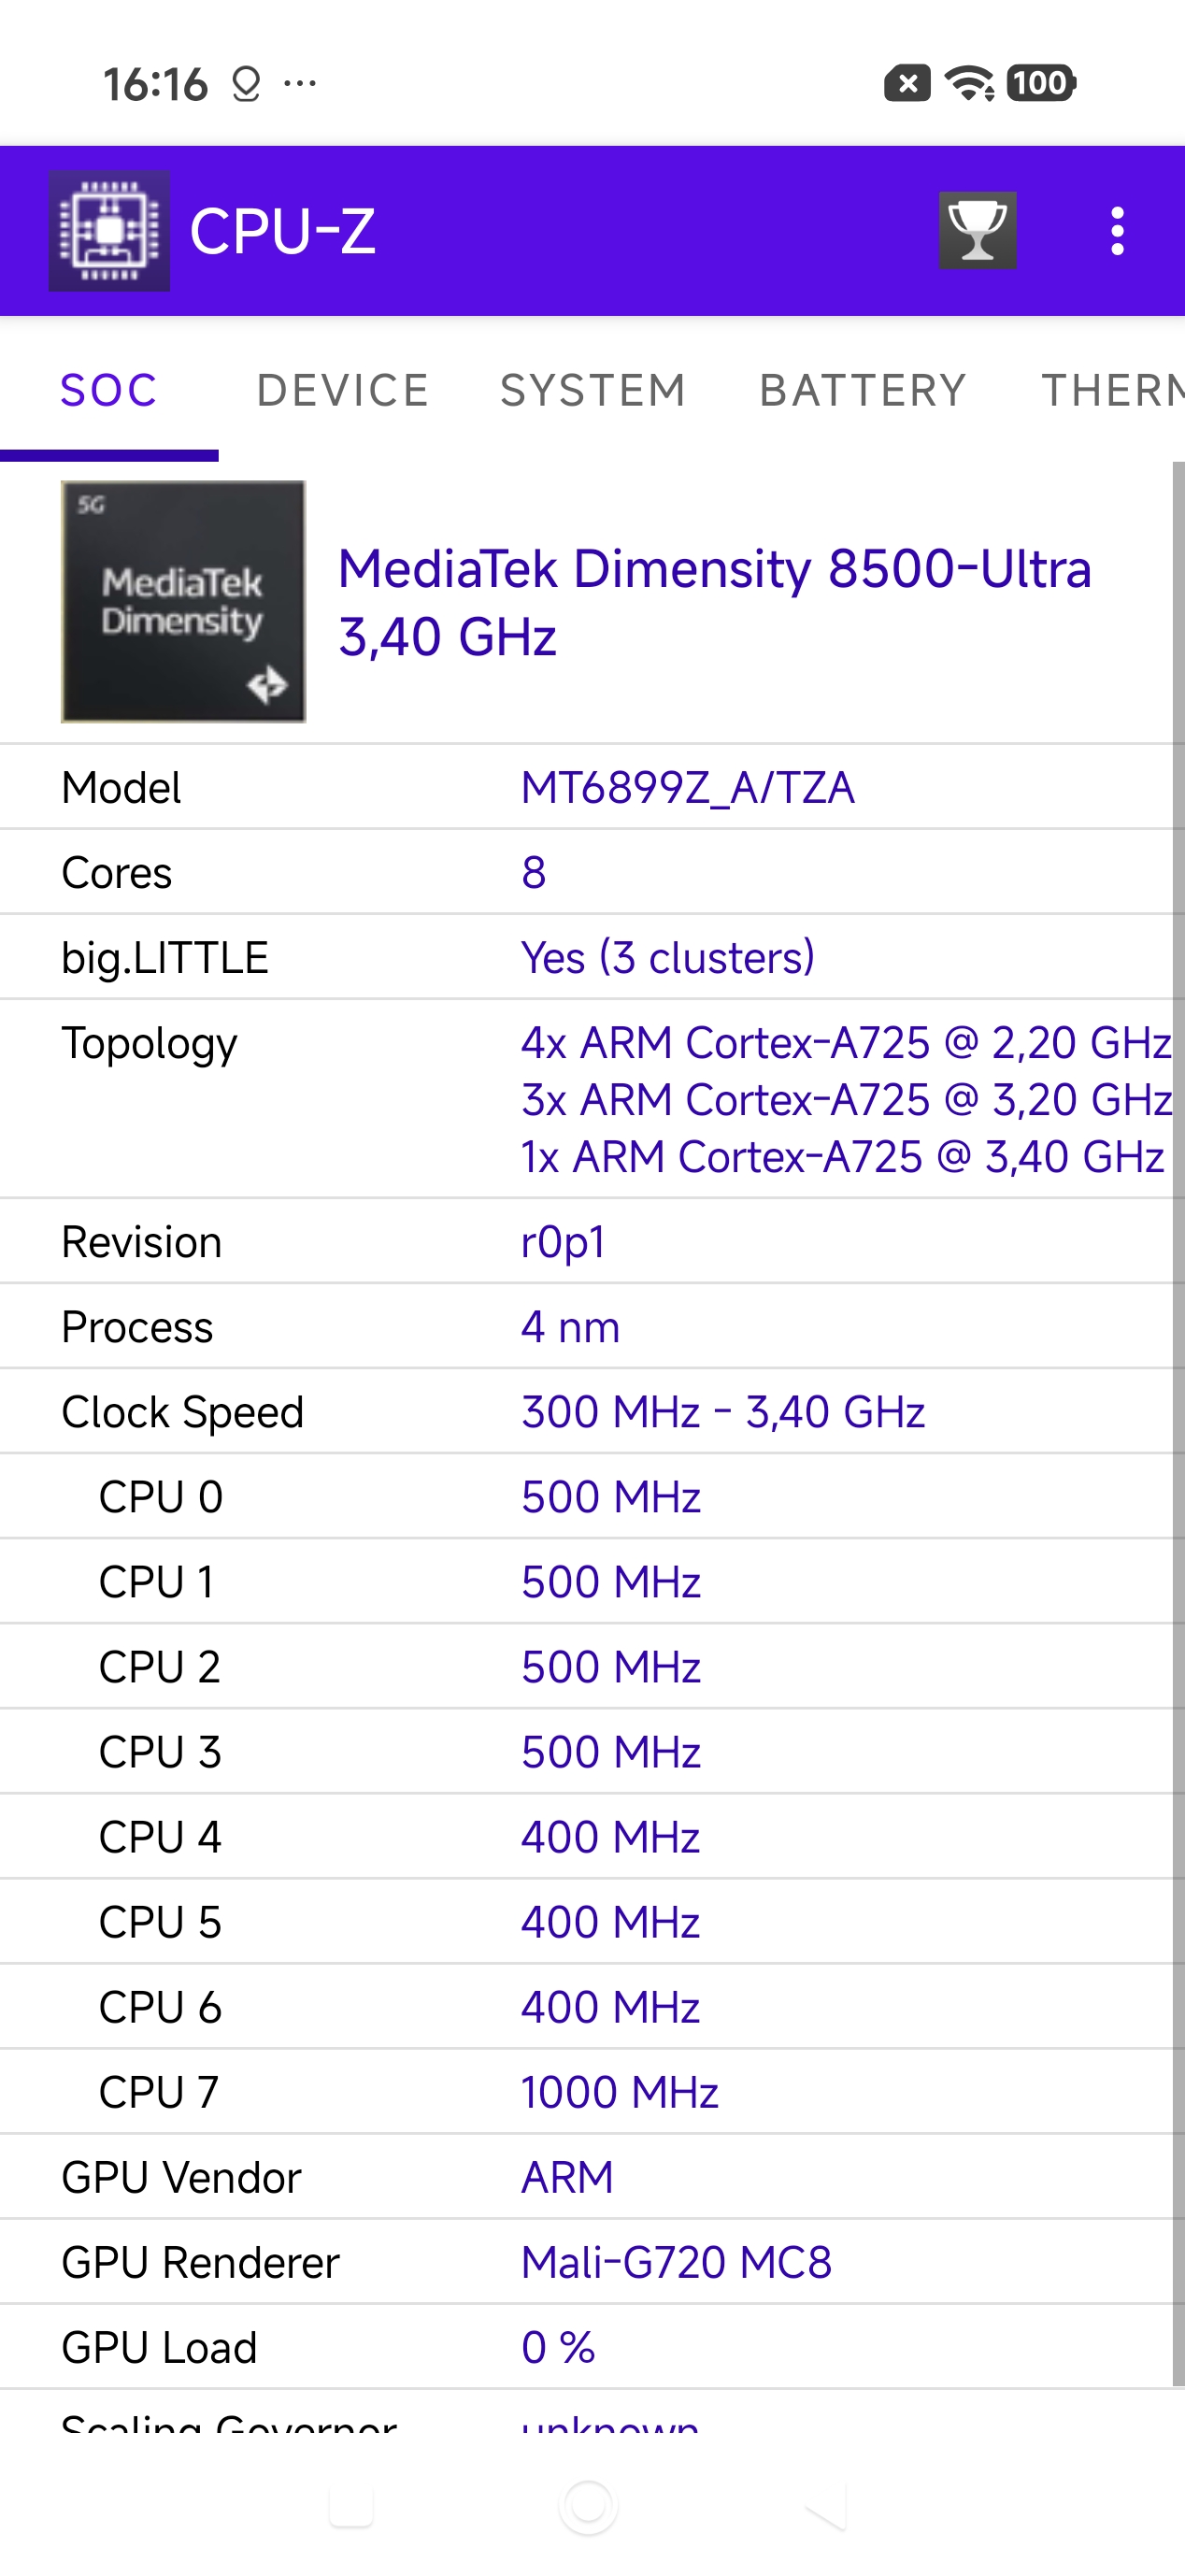Viewport: 1185px width, 2576px height.
Task: Switch to the DEVICE tab
Action: click(343, 391)
